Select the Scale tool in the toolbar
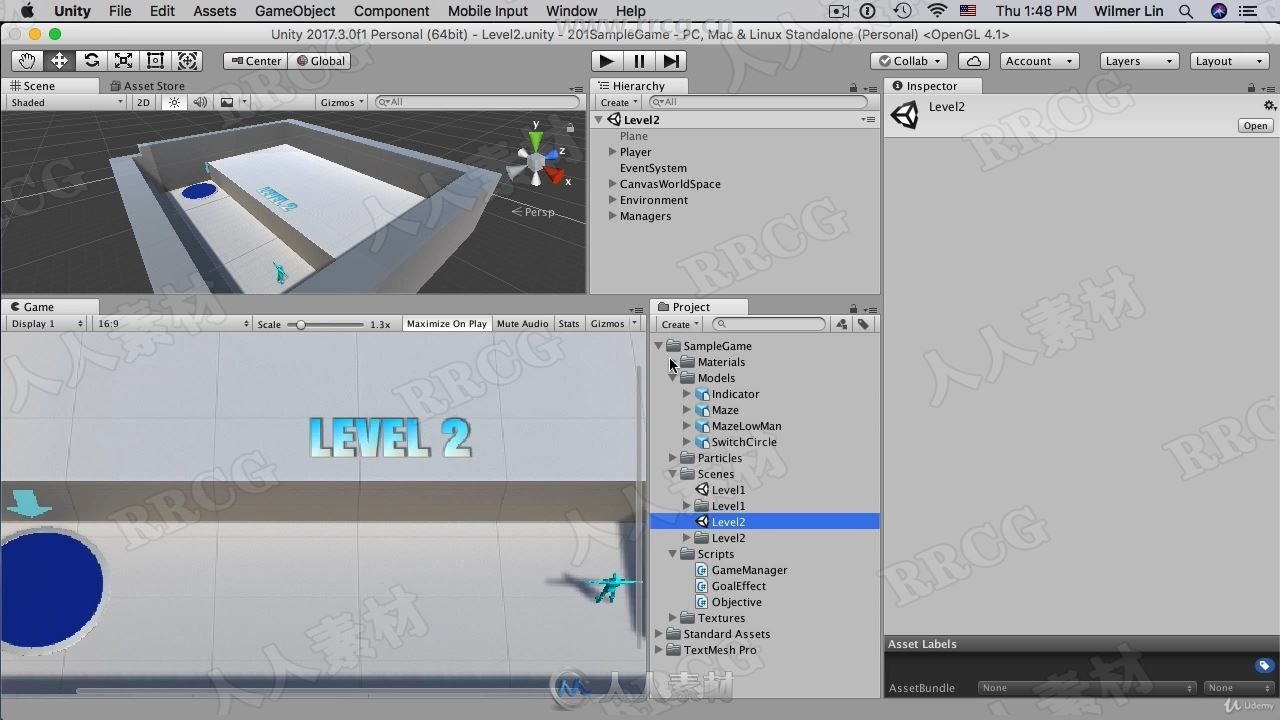Viewport: 1280px width, 720px height. tap(123, 61)
